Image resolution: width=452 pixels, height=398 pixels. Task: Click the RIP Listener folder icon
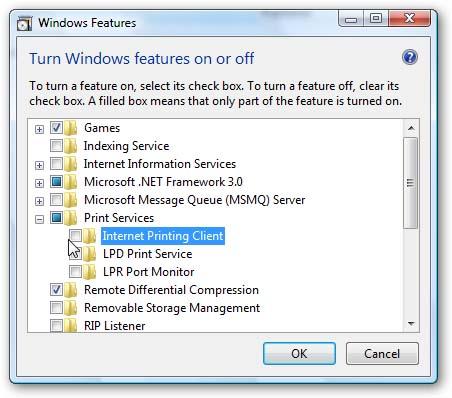[x=70, y=325]
